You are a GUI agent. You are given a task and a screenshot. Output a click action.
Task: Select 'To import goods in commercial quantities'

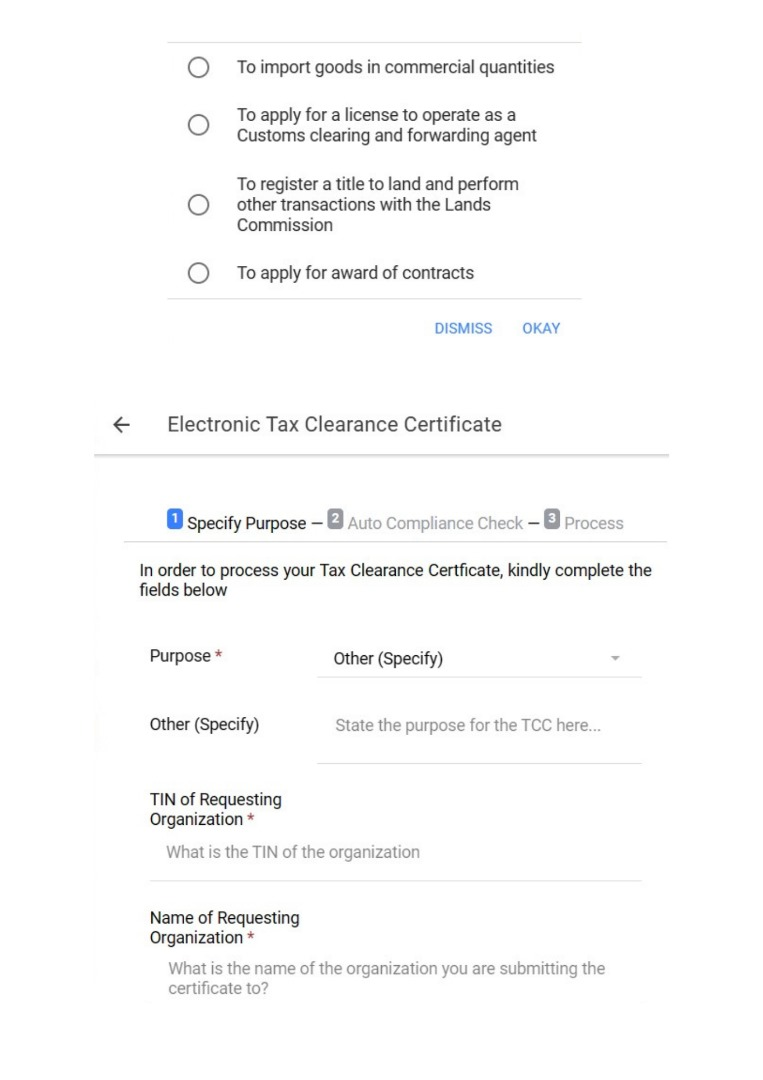click(199, 68)
